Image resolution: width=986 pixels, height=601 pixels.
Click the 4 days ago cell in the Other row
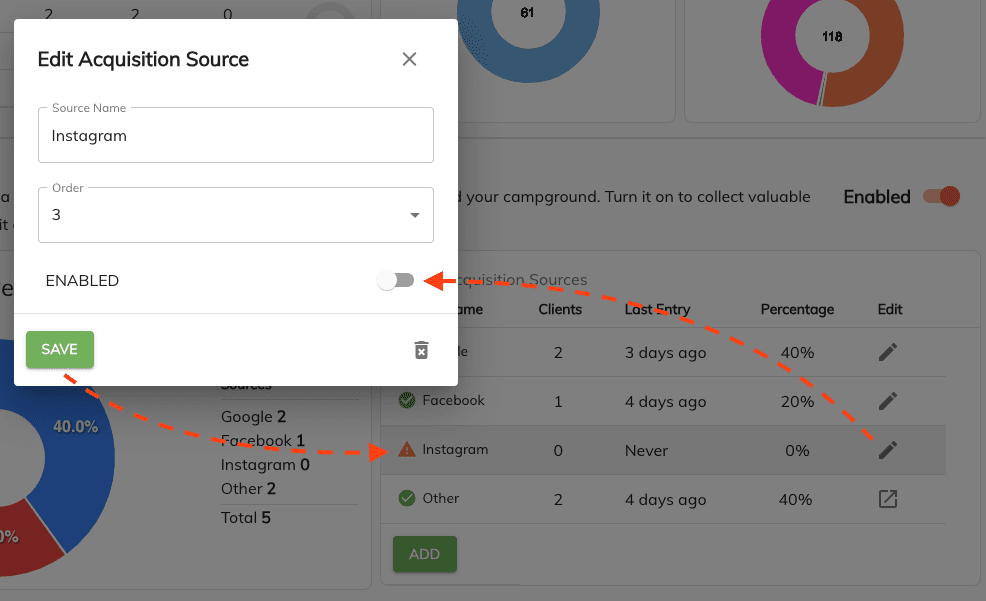click(x=665, y=500)
